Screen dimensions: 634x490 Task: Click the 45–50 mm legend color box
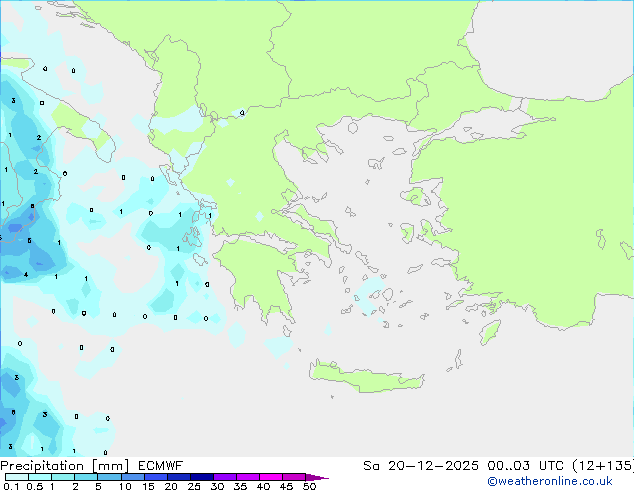(x=294, y=477)
